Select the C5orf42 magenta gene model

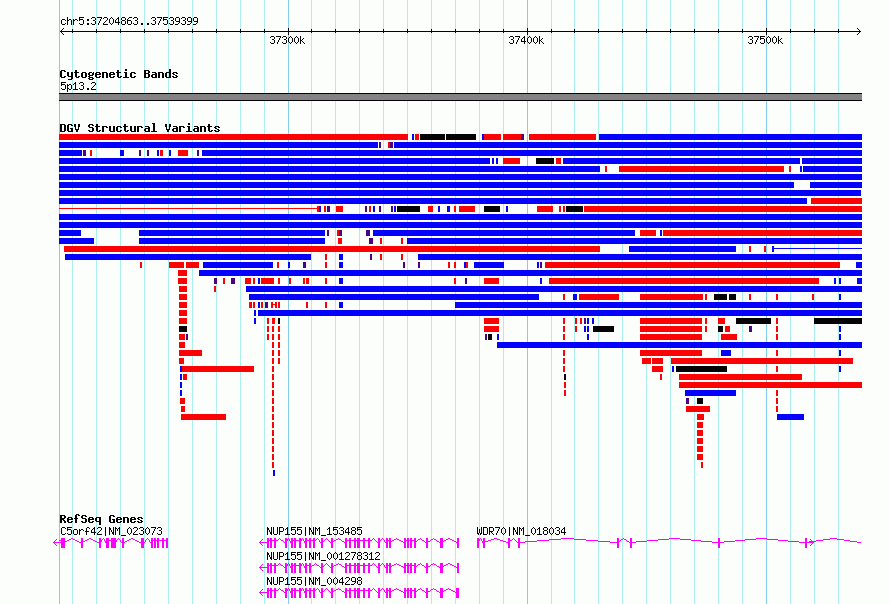click(111, 543)
